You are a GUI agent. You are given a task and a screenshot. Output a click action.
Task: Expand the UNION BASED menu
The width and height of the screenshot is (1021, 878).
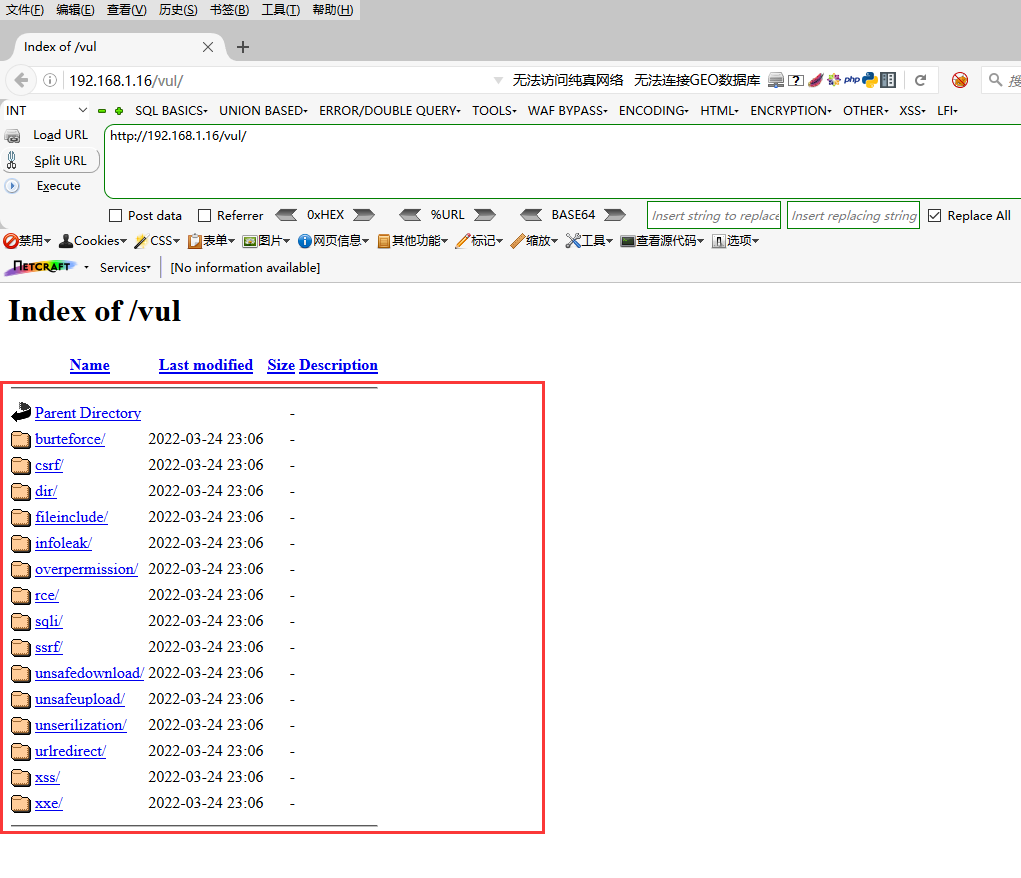[263, 111]
